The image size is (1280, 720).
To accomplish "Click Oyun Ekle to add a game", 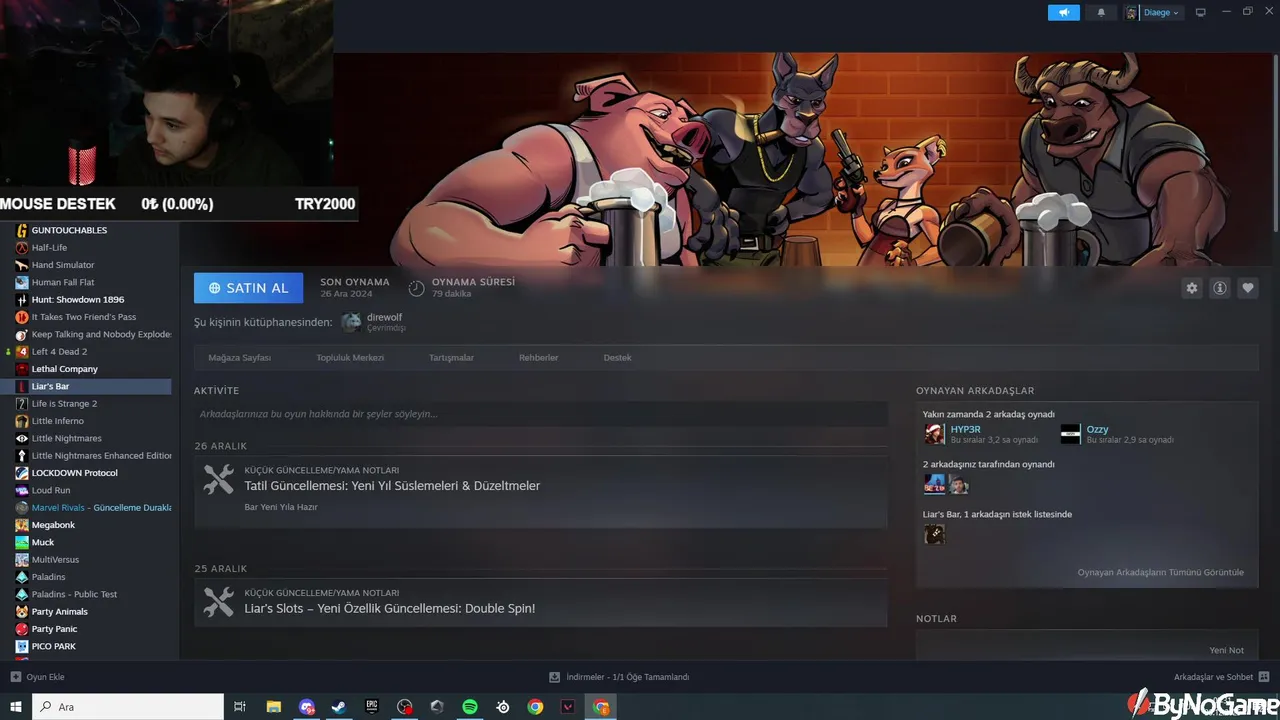I will [x=38, y=677].
